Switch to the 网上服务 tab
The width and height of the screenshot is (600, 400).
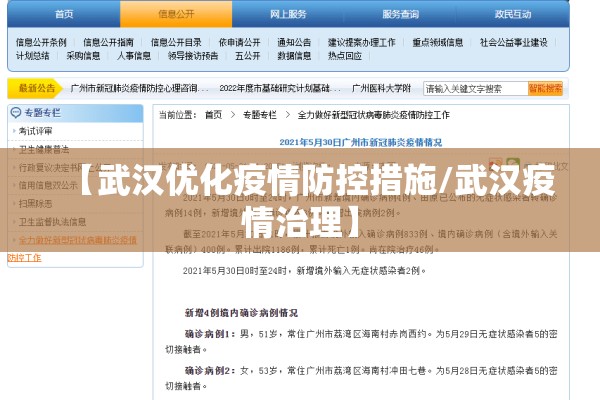[x=288, y=14]
